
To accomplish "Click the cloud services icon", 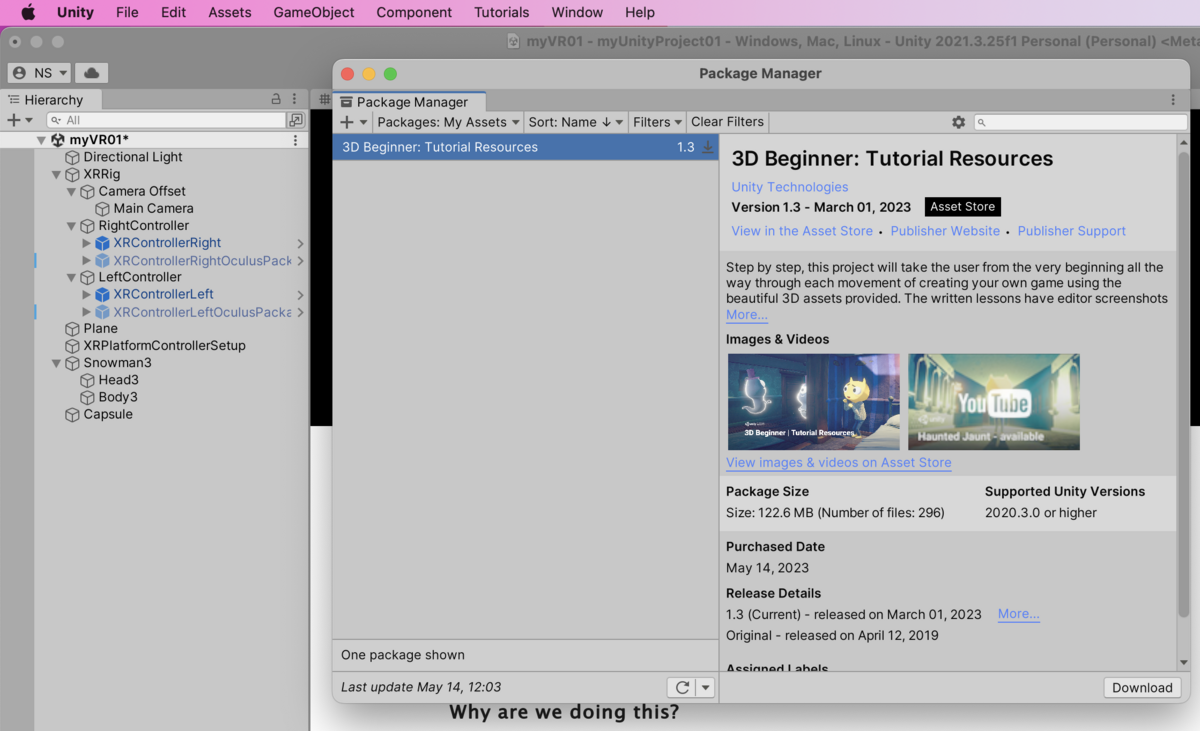I will click(x=91, y=73).
